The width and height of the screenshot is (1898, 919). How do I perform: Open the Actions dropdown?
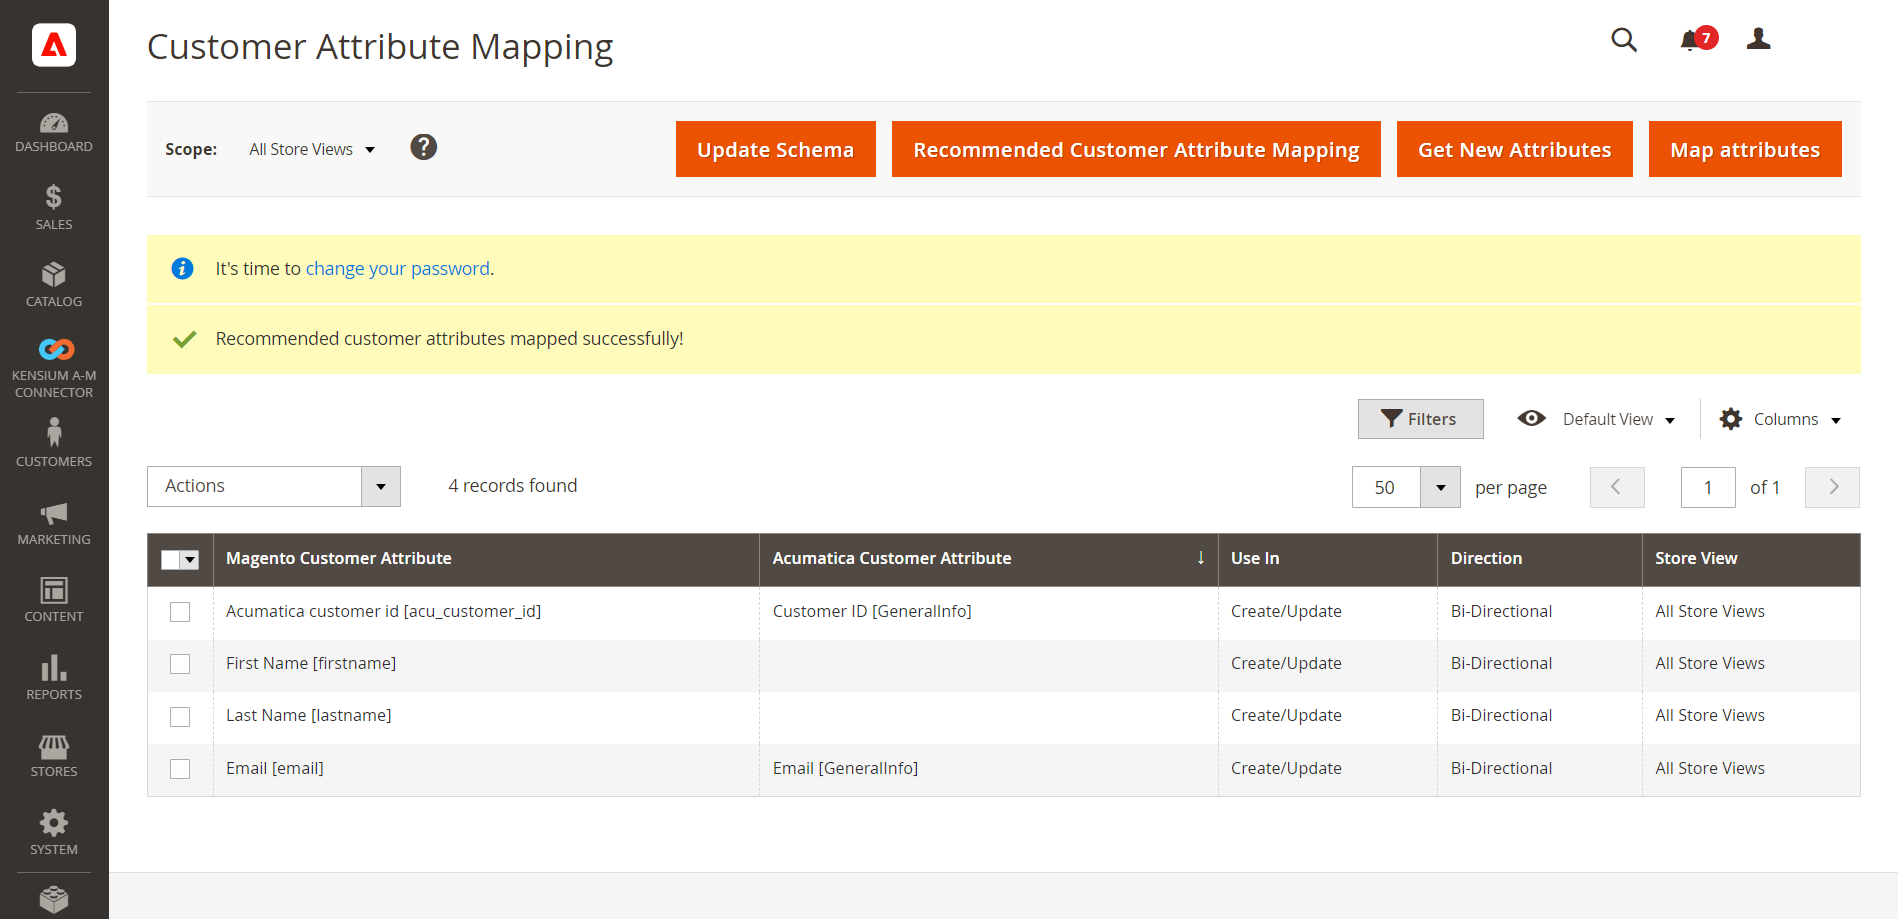[274, 486]
